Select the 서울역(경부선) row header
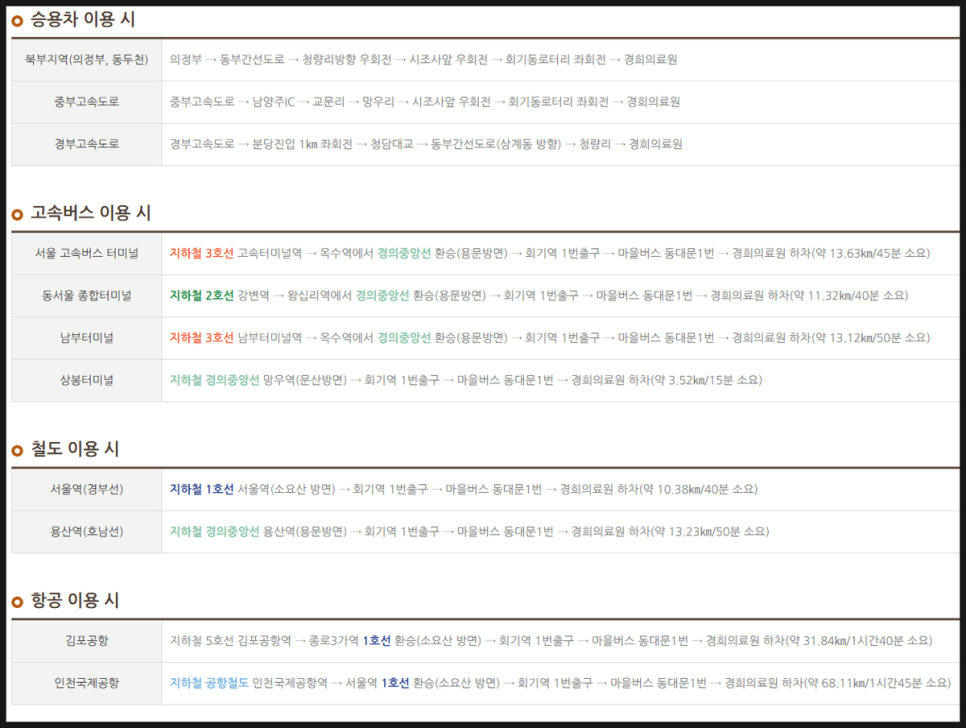This screenshot has height=728, width=966. (87, 489)
